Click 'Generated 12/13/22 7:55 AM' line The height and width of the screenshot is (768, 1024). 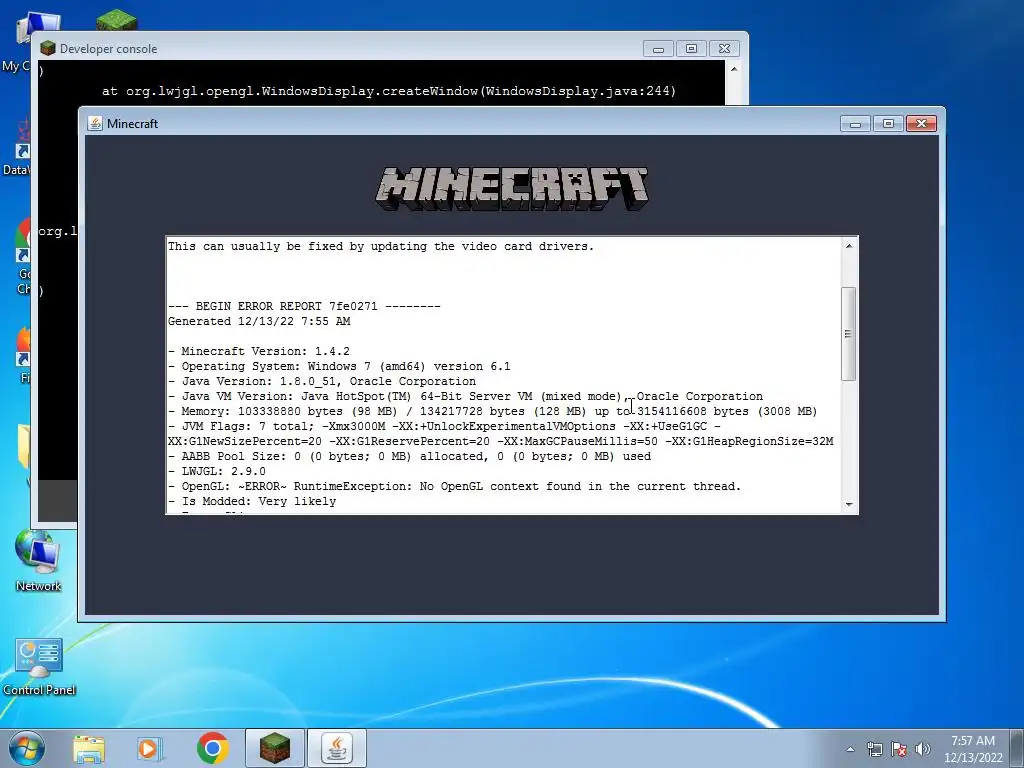[x=259, y=321]
